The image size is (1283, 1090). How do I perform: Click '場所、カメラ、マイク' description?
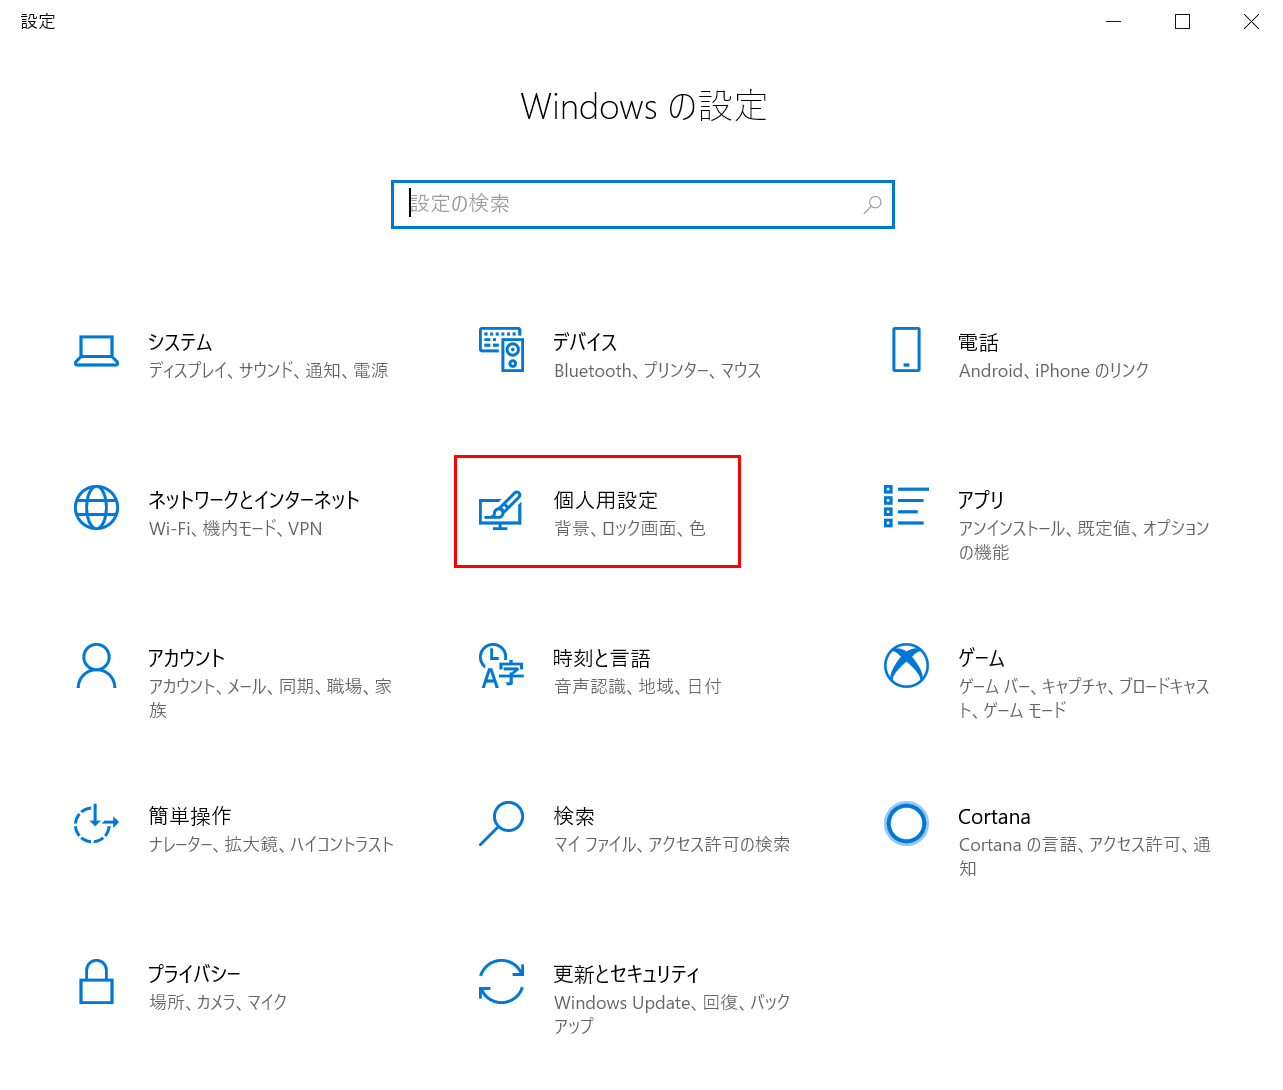click(218, 1001)
